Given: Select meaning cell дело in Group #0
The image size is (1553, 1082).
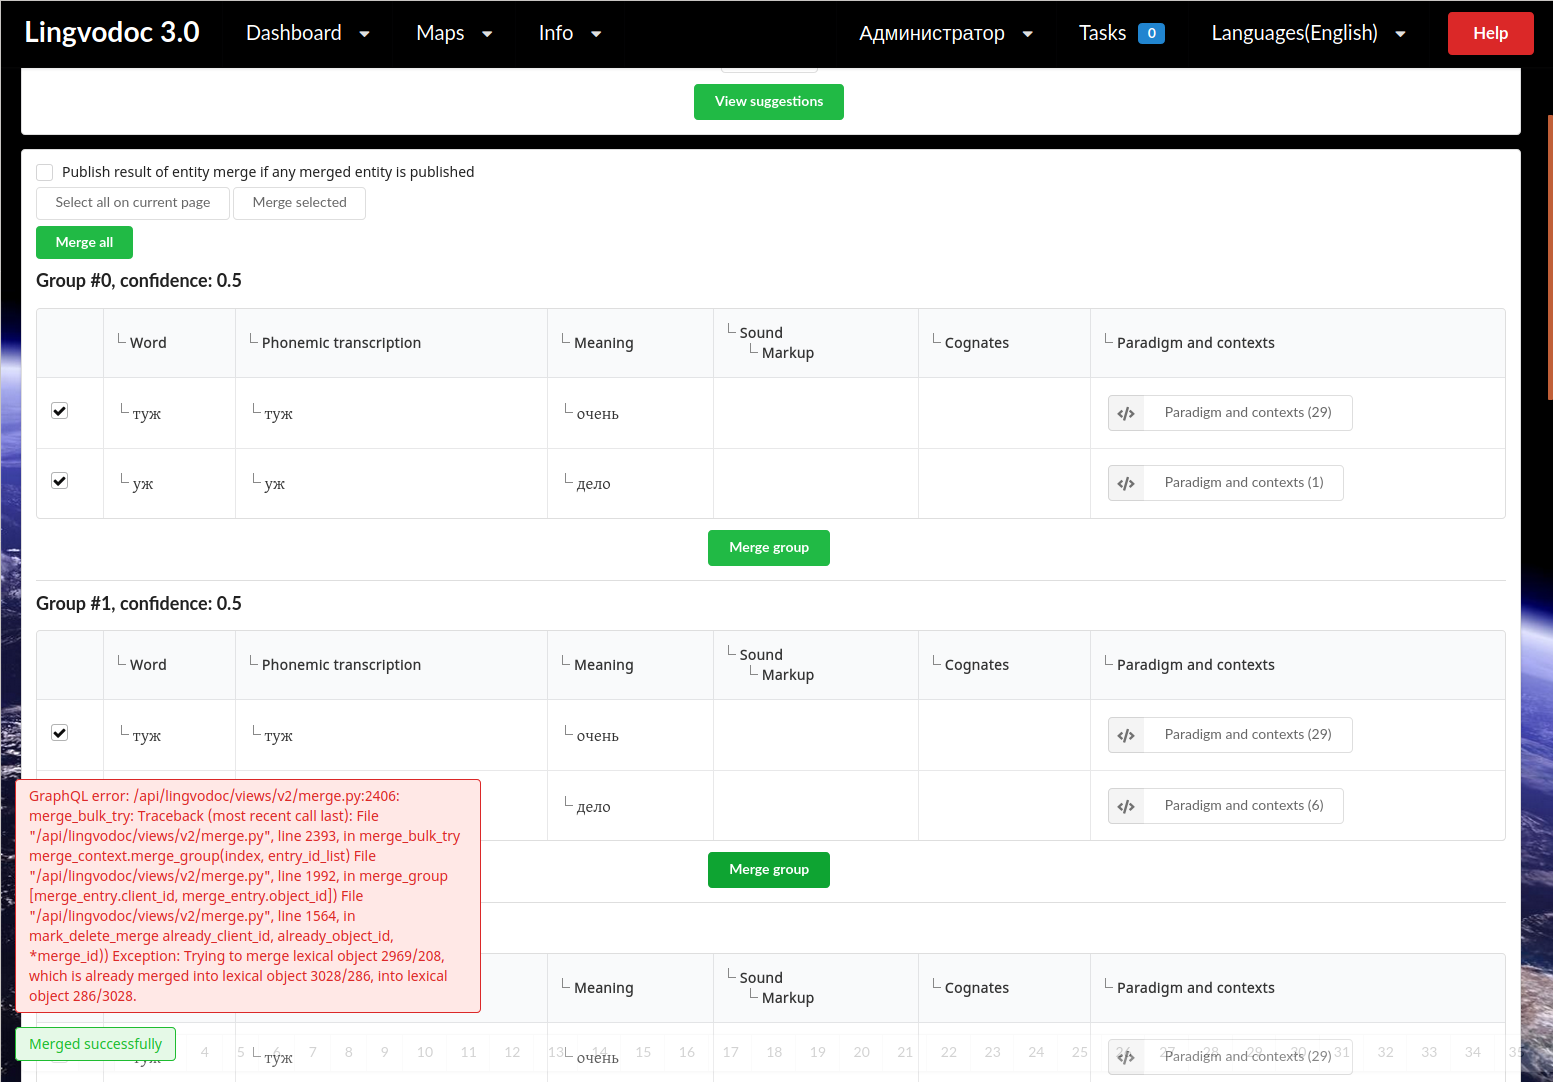Looking at the screenshot, I should click(x=594, y=484).
